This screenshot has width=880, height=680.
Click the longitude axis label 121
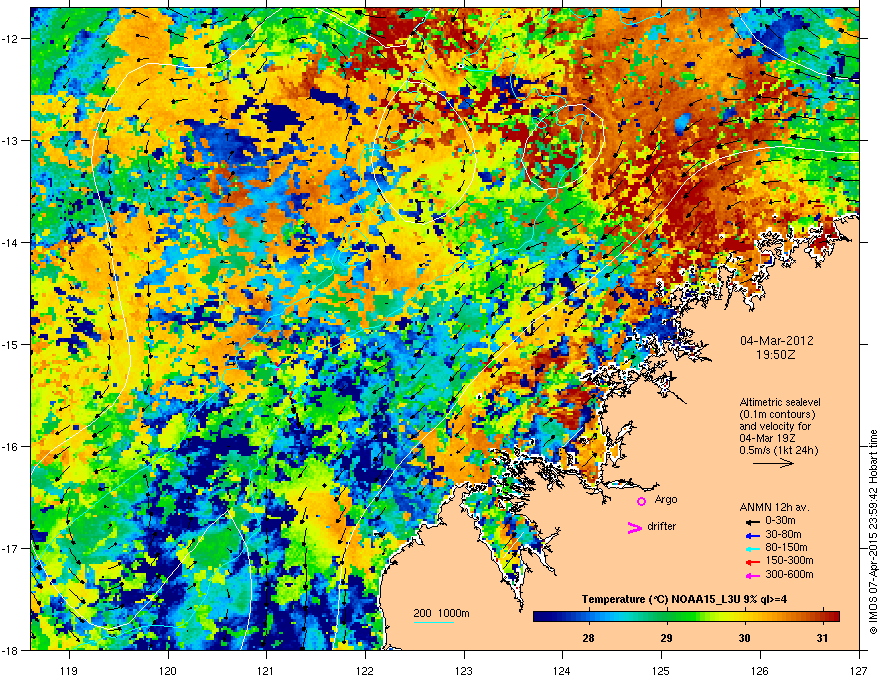pos(267,670)
